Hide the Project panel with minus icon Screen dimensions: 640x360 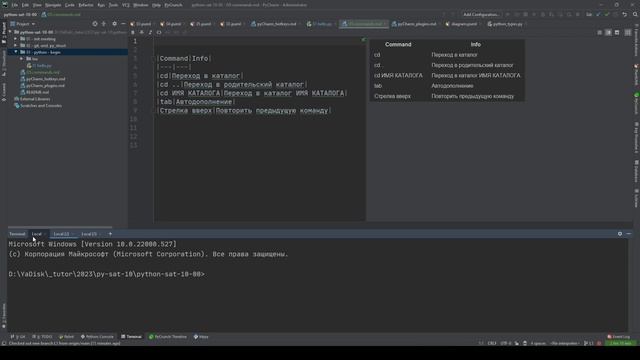(123, 24)
